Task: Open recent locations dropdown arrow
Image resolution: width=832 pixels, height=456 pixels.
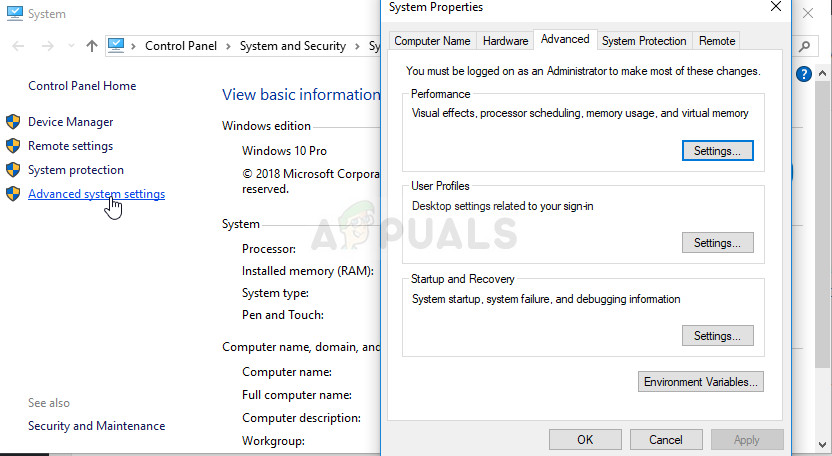Action: click(71, 46)
